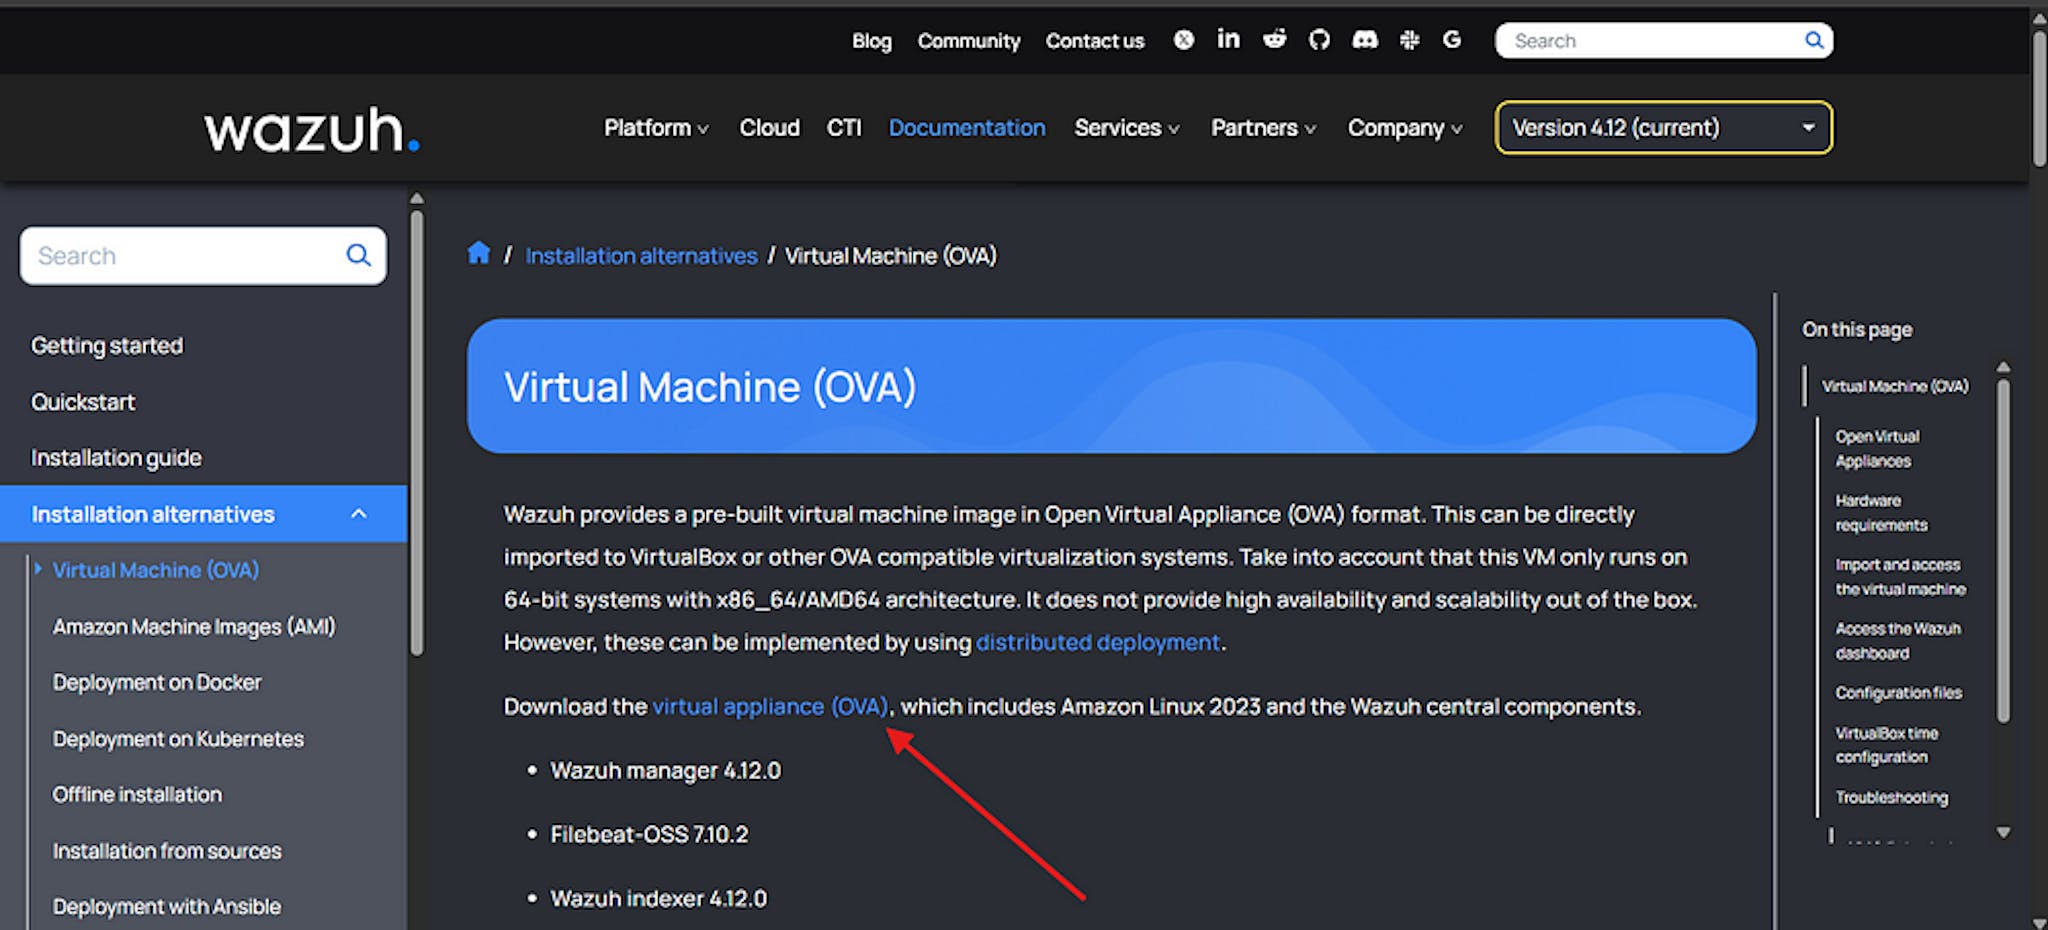The width and height of the screenshot is (2048, 930).
Task: Click the magnifier icon in top search bar
Action: (x=1813, y=40)
